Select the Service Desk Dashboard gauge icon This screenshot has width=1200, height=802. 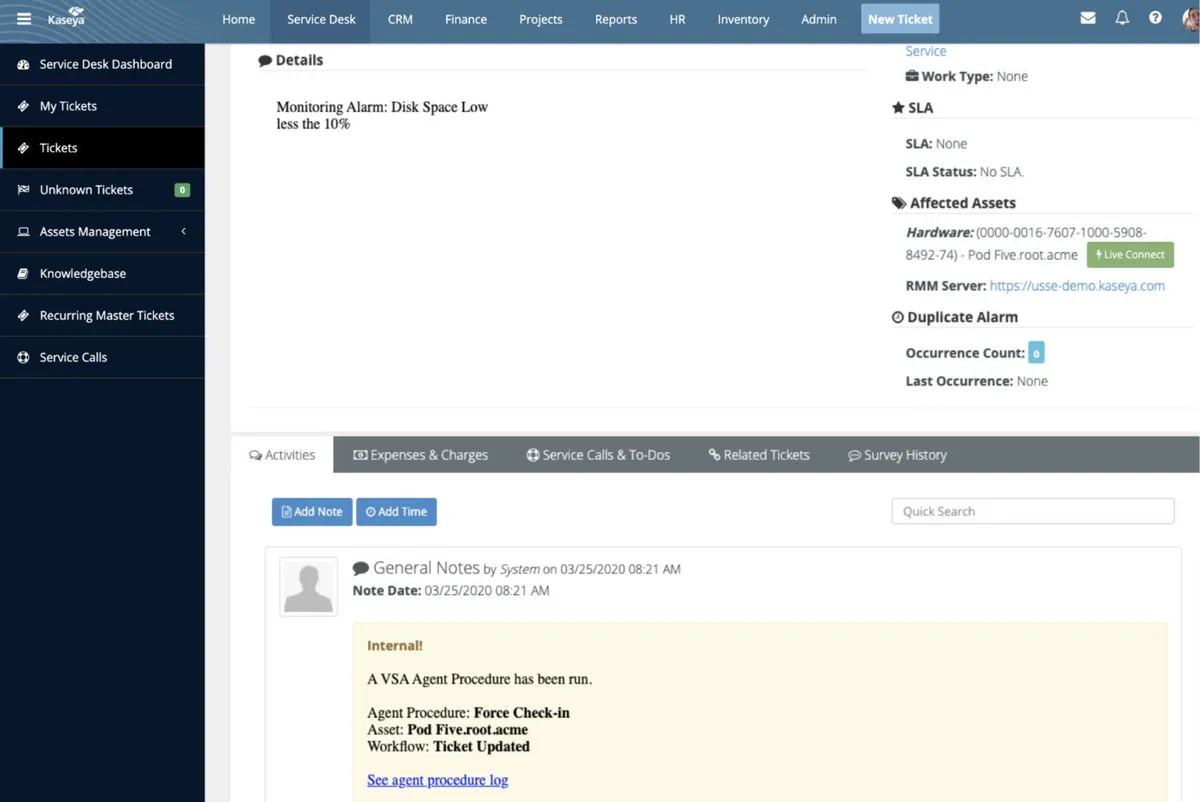tap(22, 64)
